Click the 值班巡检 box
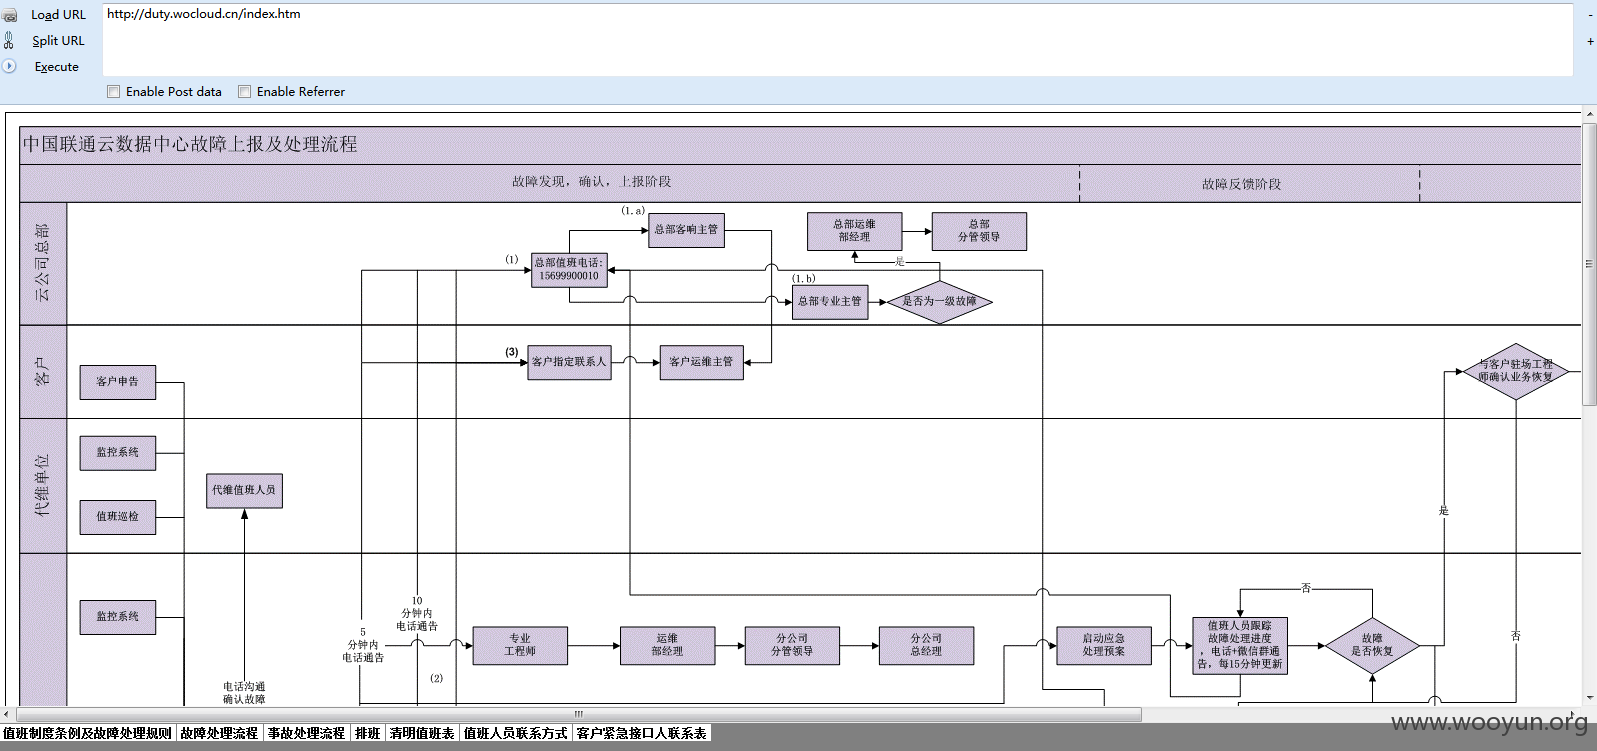Viewport: 1597px width, 751px height. (x=118, y=517)
